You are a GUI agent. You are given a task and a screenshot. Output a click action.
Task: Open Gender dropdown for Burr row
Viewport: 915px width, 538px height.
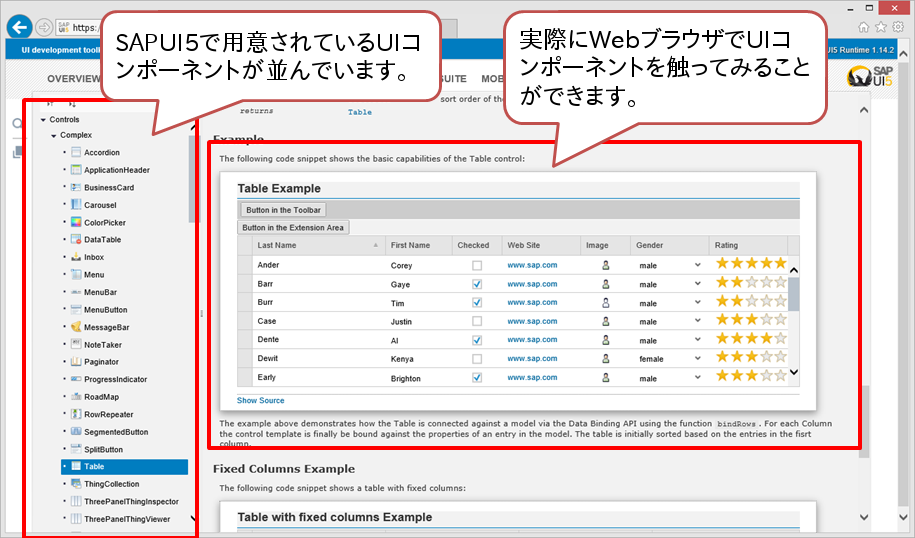coord(697,302)
